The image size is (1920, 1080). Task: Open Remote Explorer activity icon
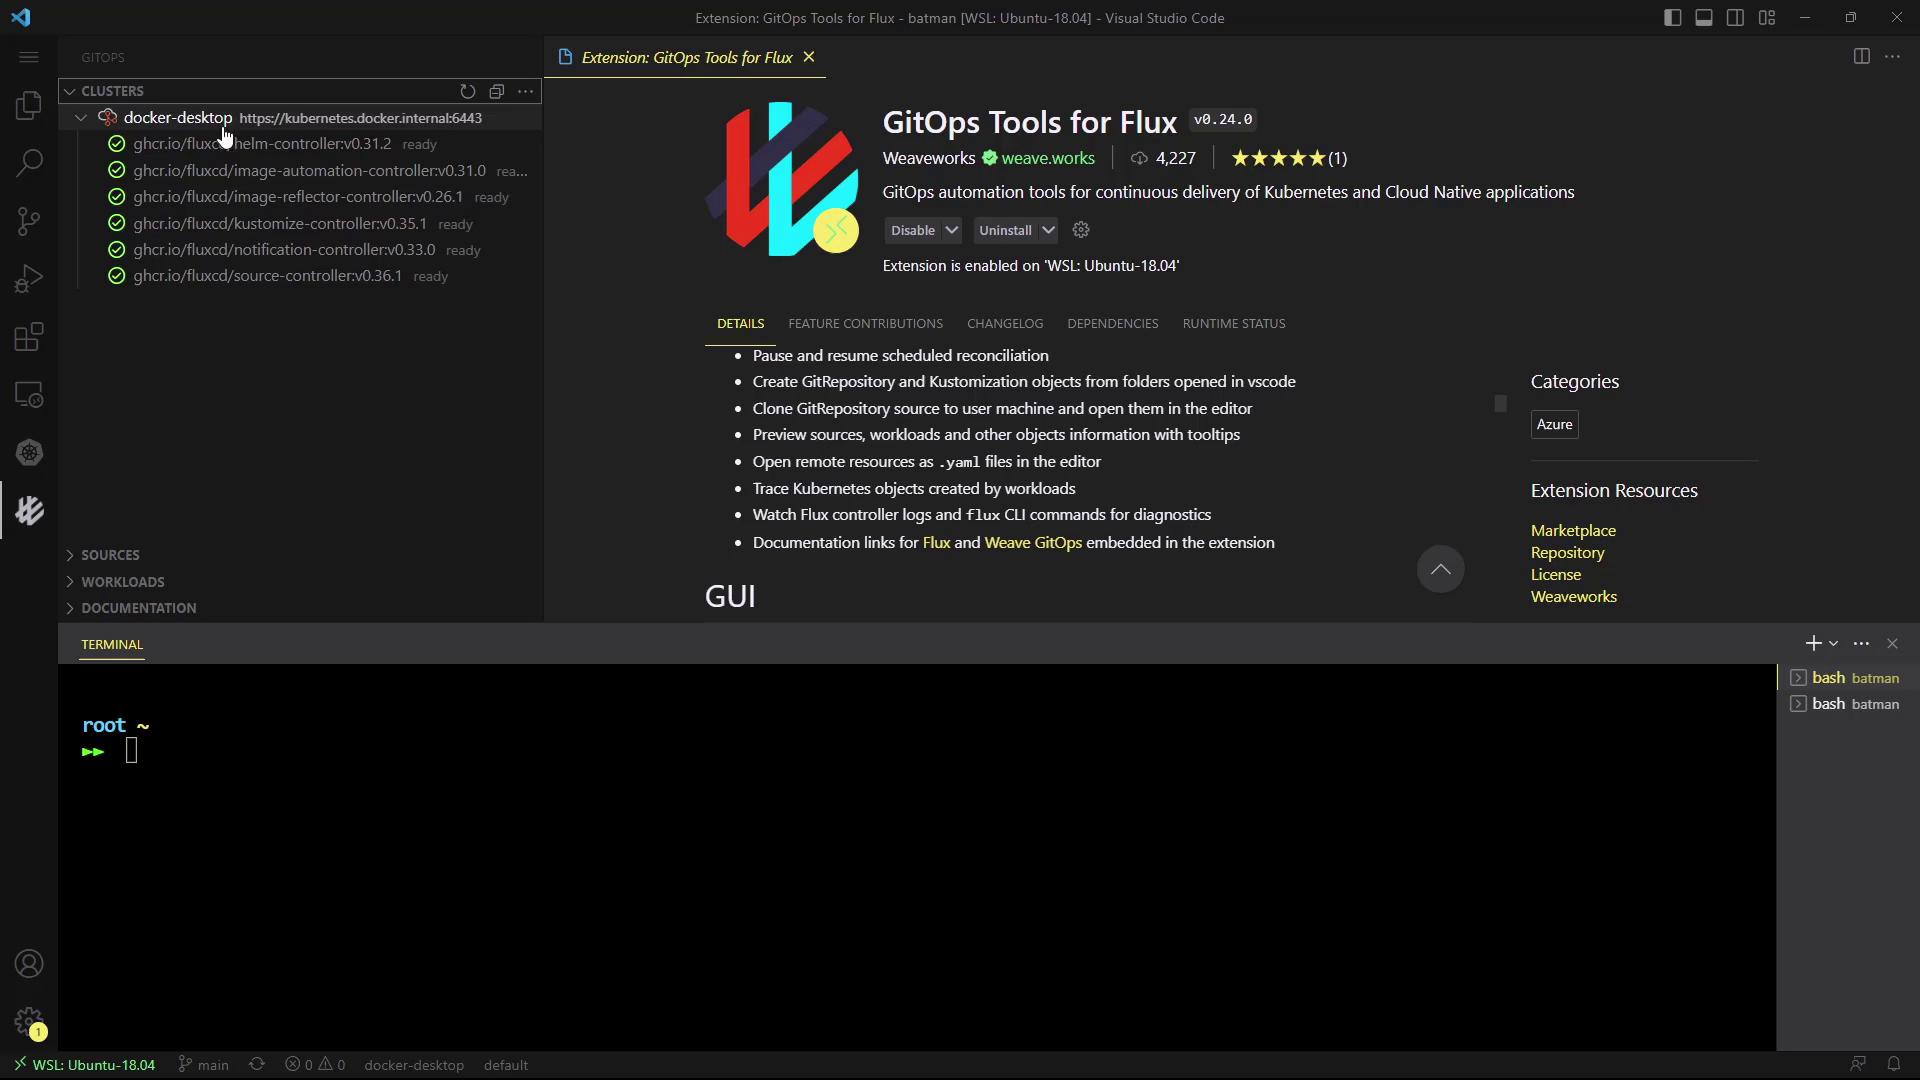pyautogui.click(x=29, y=395)
